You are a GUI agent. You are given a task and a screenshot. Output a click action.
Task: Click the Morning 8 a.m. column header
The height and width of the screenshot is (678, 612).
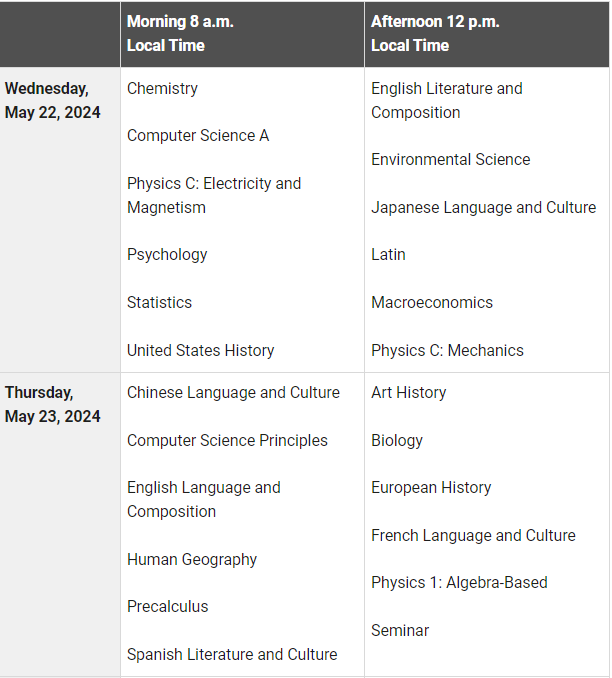pos(180,33)
